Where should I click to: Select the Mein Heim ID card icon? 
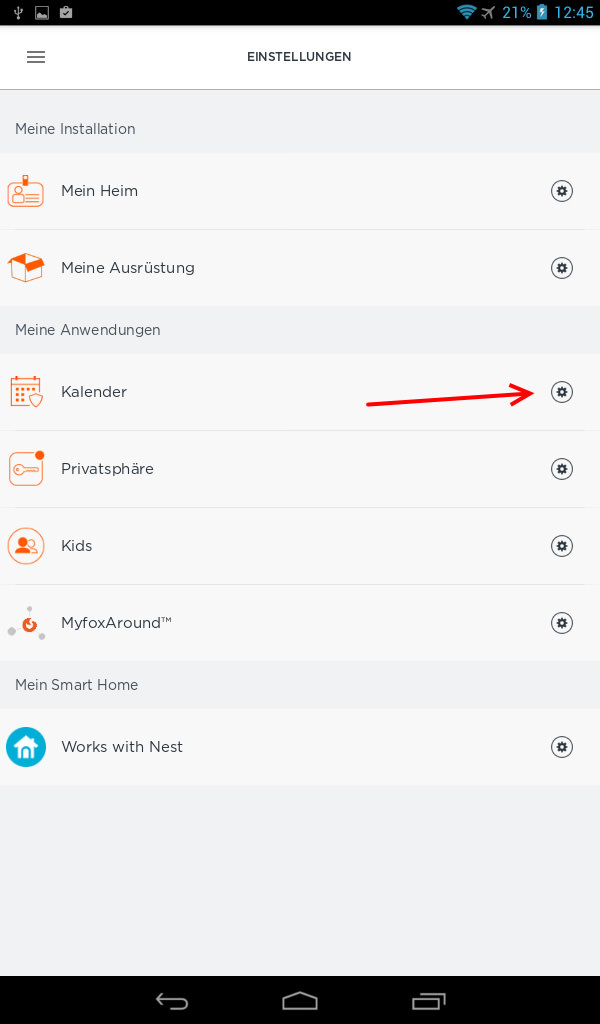point(25,191)
